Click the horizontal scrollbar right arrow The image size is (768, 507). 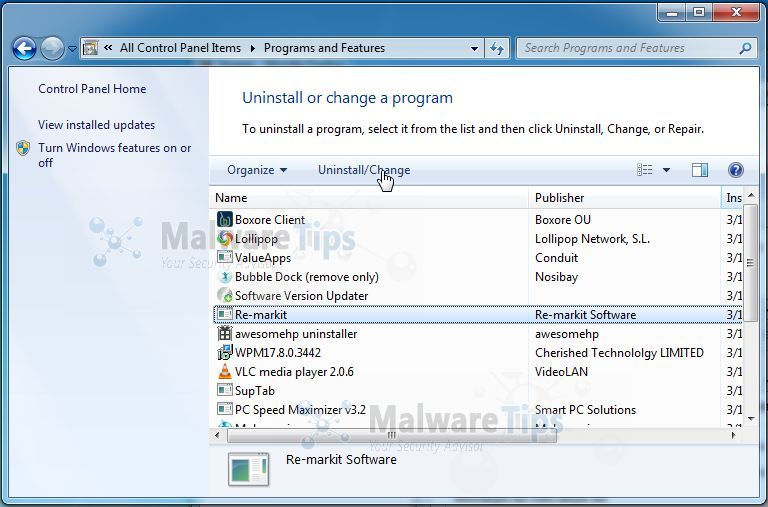point(733,435)
